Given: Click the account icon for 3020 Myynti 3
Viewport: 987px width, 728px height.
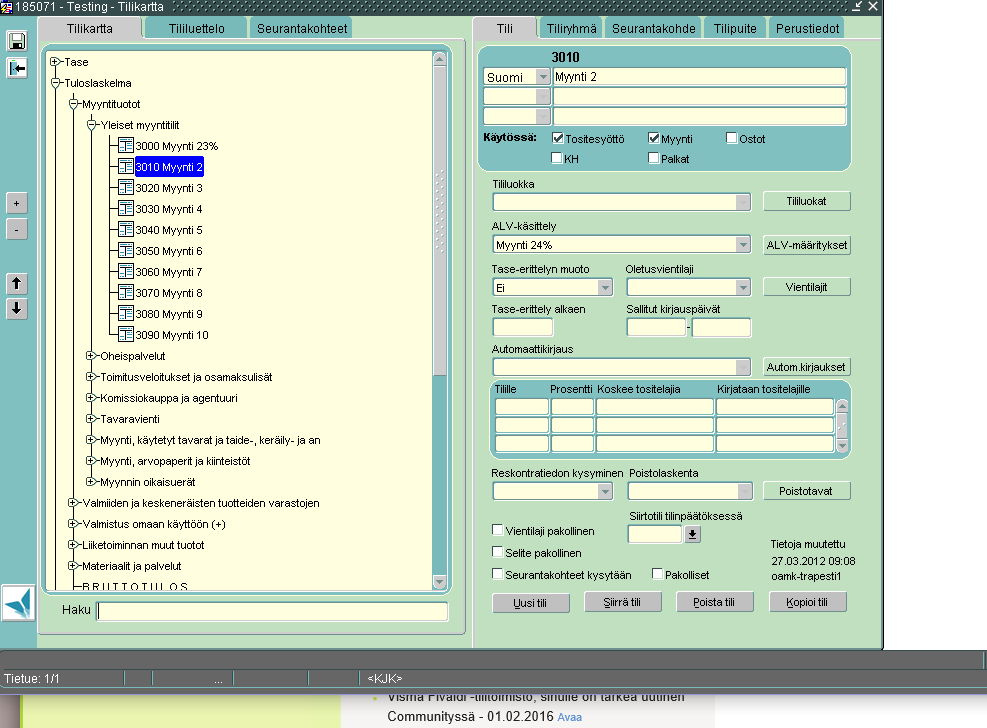Looking at the screenshot, I should pos(126,188).
